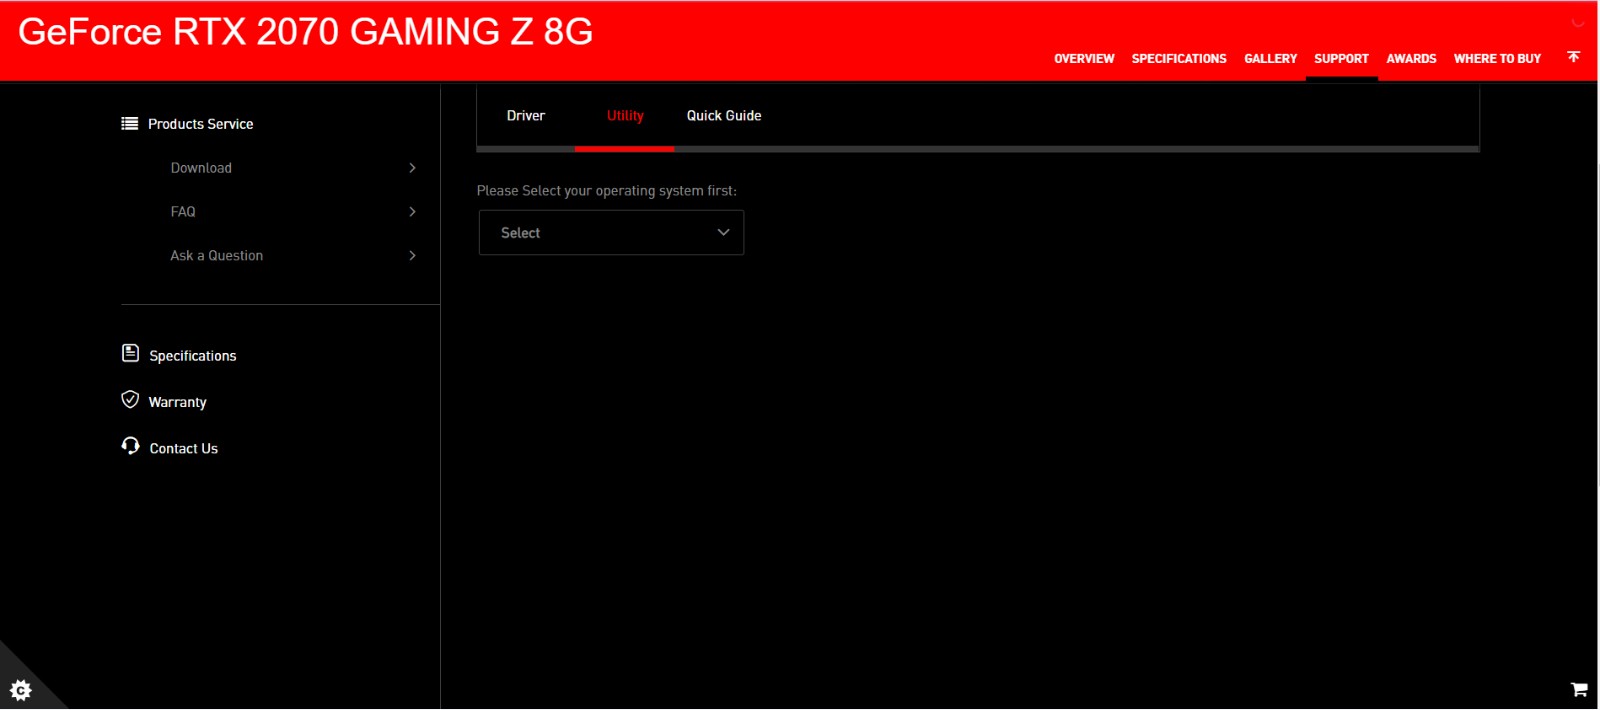Open the shopping cart icon
The width and height of the screenshot is (1600, 710).
pyautogui.click(x=1579, y=689)
